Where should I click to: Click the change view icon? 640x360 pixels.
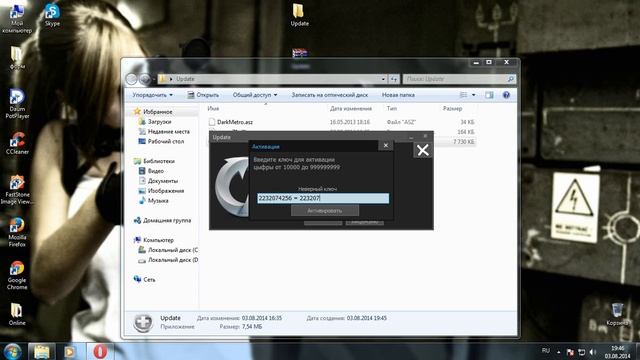pyautogui.click(x=463, y=95)
